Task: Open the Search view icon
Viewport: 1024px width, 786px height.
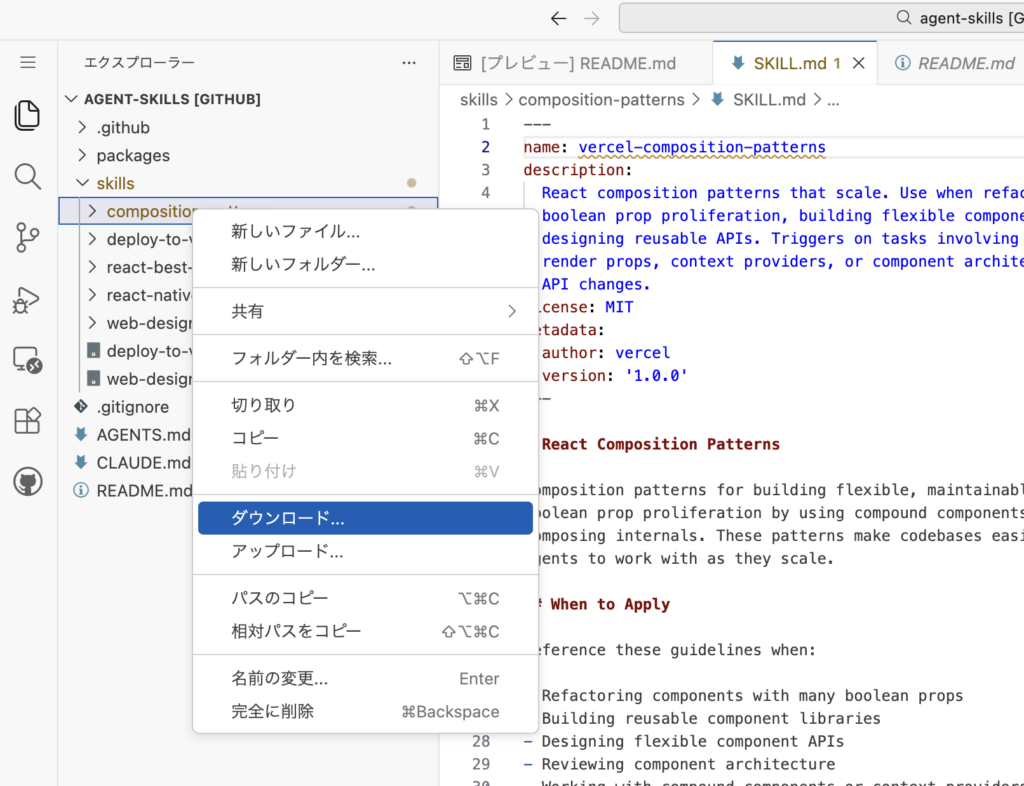Action: pyautogui.click(x=28, y=177)
